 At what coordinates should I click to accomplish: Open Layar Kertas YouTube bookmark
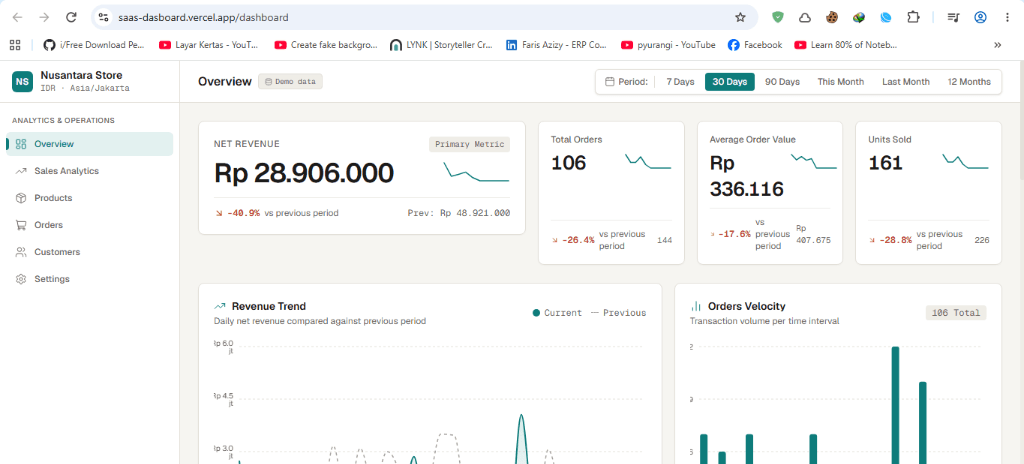pyautogui.click(x=209, y=45)
